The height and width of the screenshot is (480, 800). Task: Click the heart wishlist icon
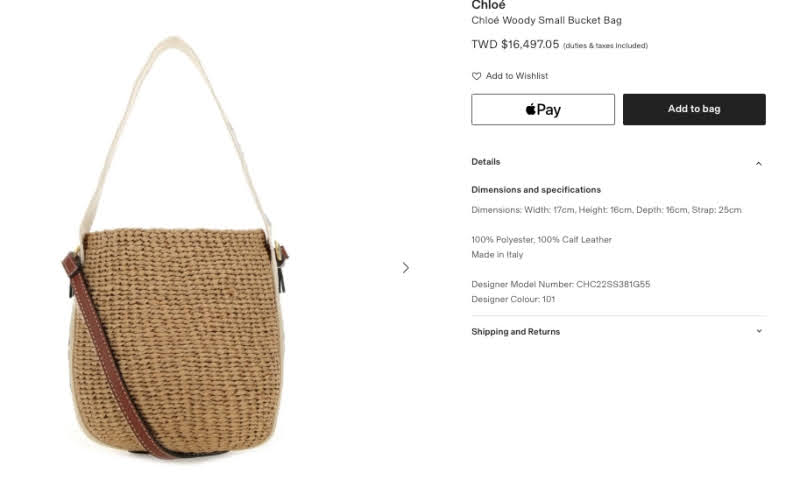pyautogui.click(x=476, y=76)
